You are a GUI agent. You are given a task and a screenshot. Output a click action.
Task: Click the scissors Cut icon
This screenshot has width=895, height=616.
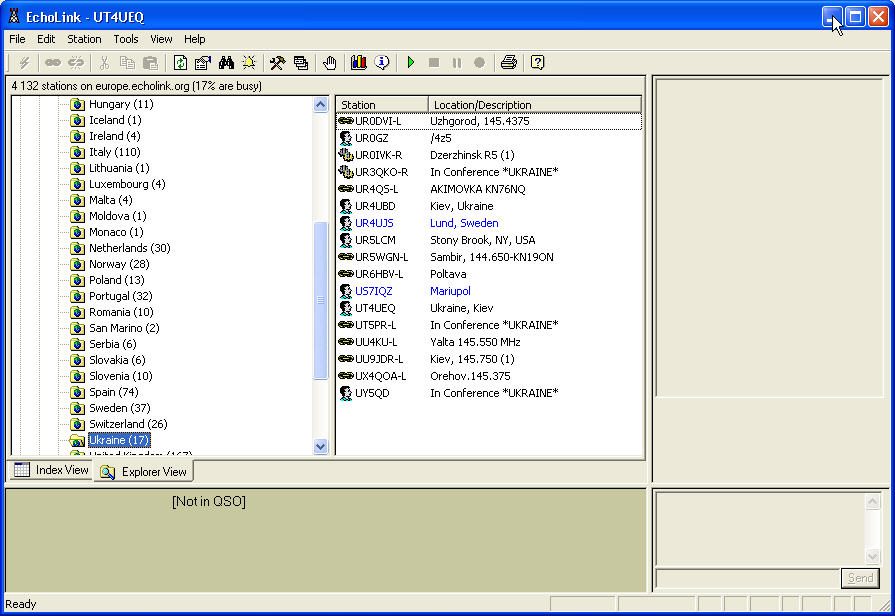click(104, 63)
